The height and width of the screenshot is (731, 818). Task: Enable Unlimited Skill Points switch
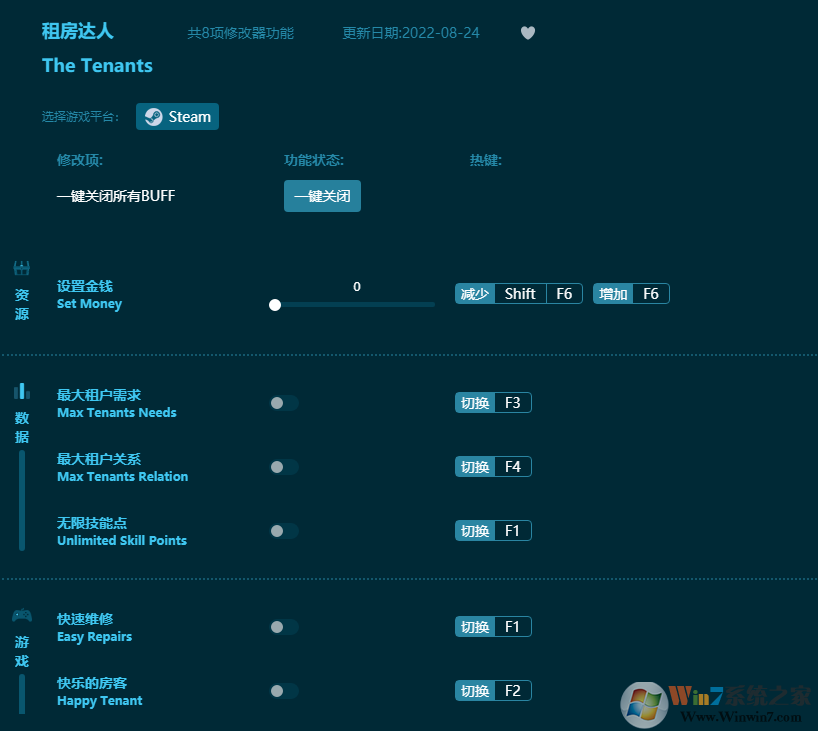coord(284,531)
